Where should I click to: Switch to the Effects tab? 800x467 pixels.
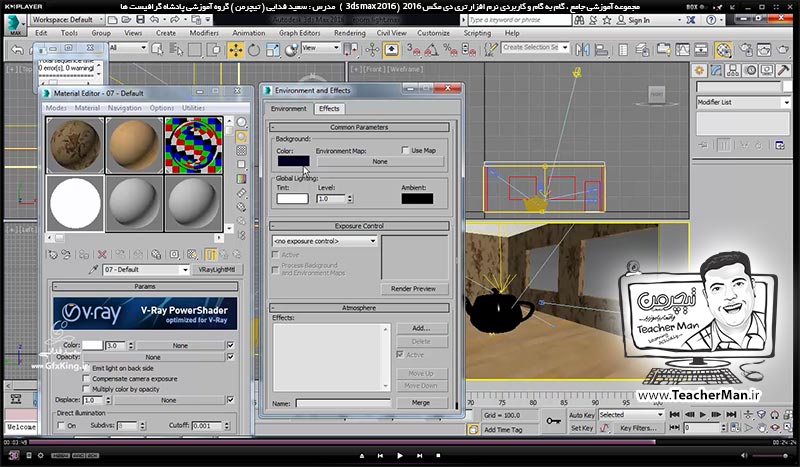329,108
